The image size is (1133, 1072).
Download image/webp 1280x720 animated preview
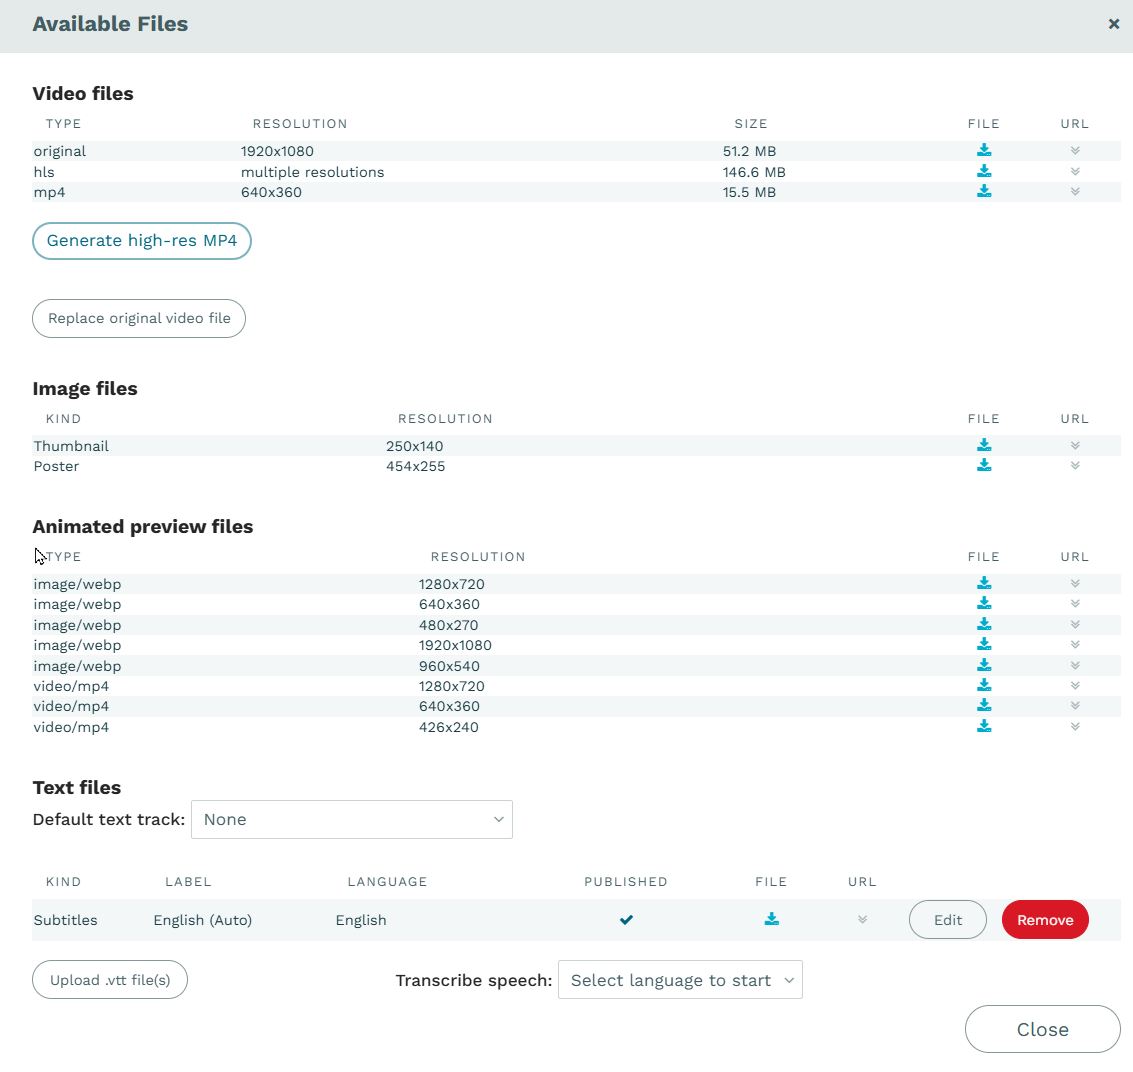pyautogui.click(x=983, y=583)
